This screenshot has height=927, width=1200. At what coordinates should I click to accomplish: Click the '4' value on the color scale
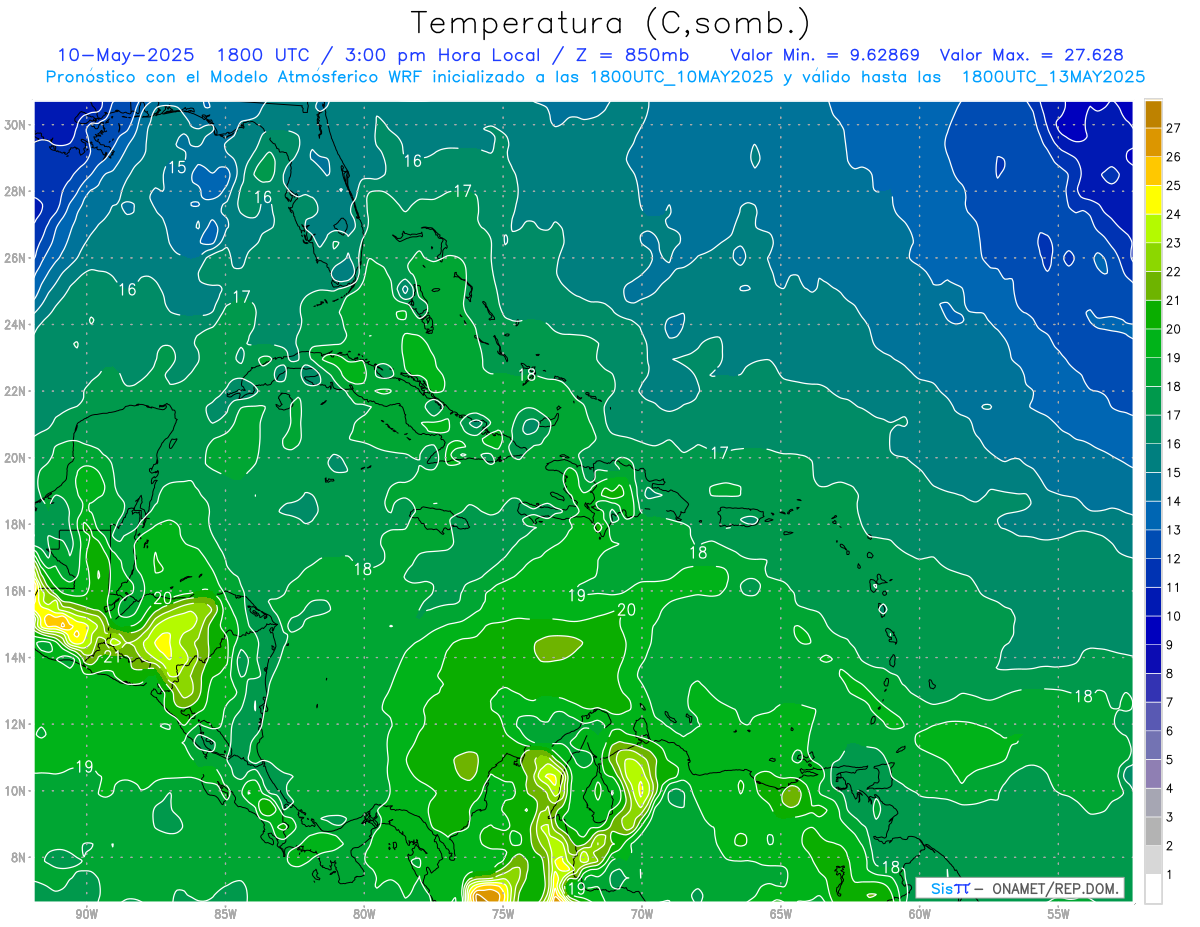(1170, 788)
